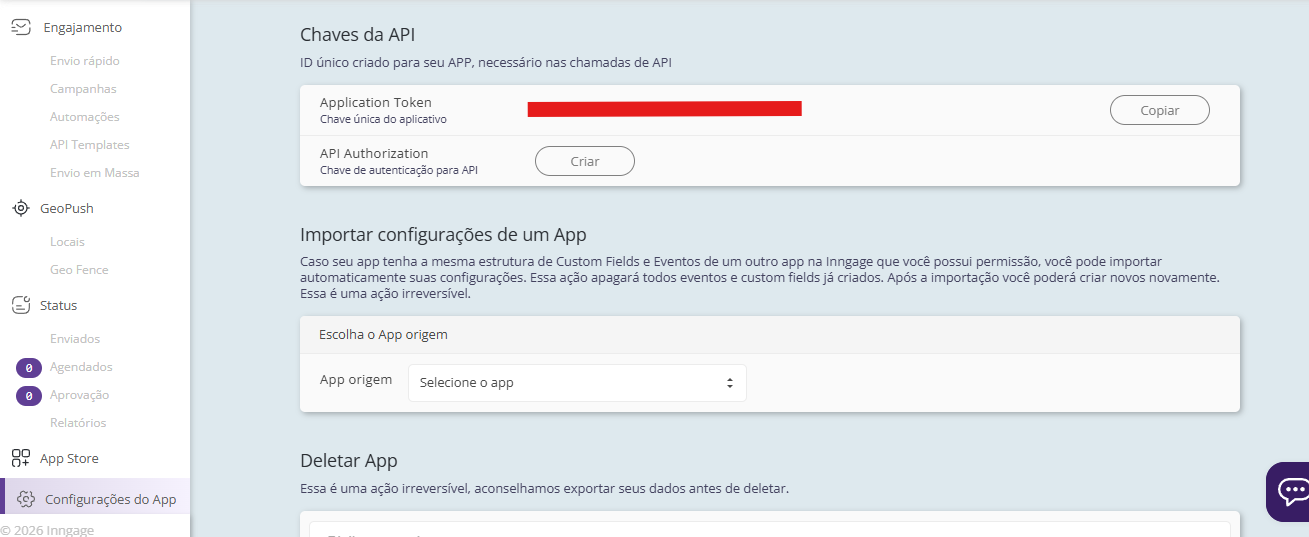This screenshot has height=537, width=1309.
Task: Open Automações menu item
Action: point(85,117)
